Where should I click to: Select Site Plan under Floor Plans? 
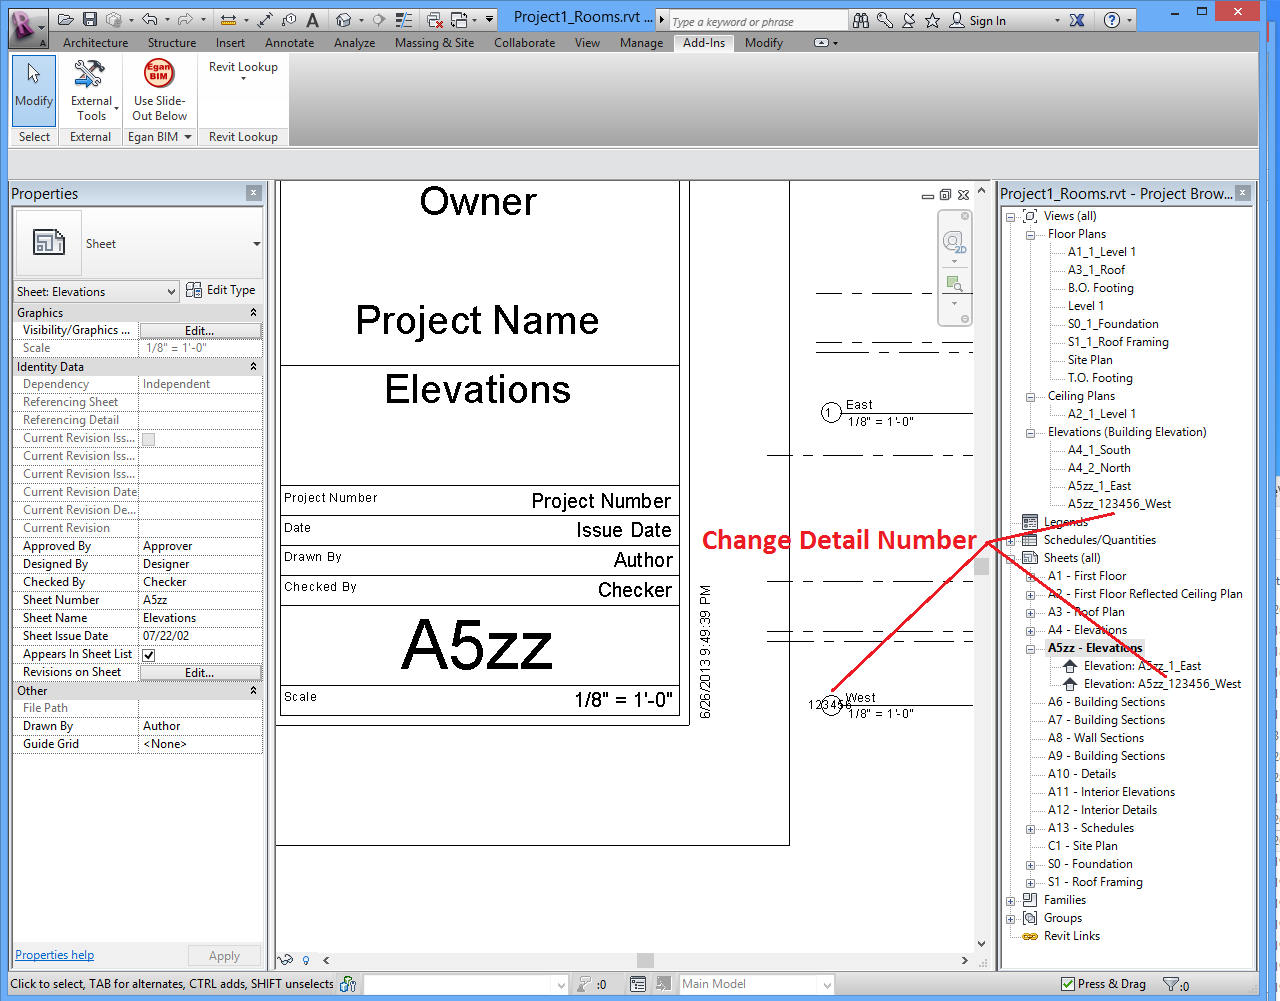1090,360
